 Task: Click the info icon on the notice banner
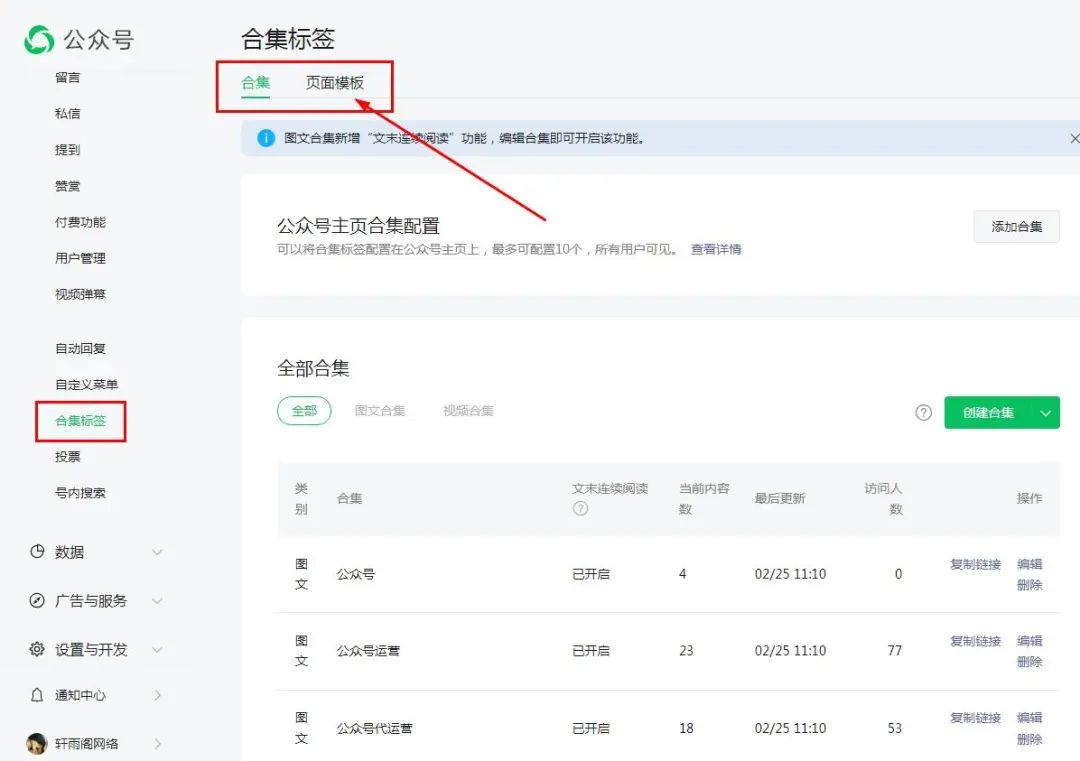(265, 138)
